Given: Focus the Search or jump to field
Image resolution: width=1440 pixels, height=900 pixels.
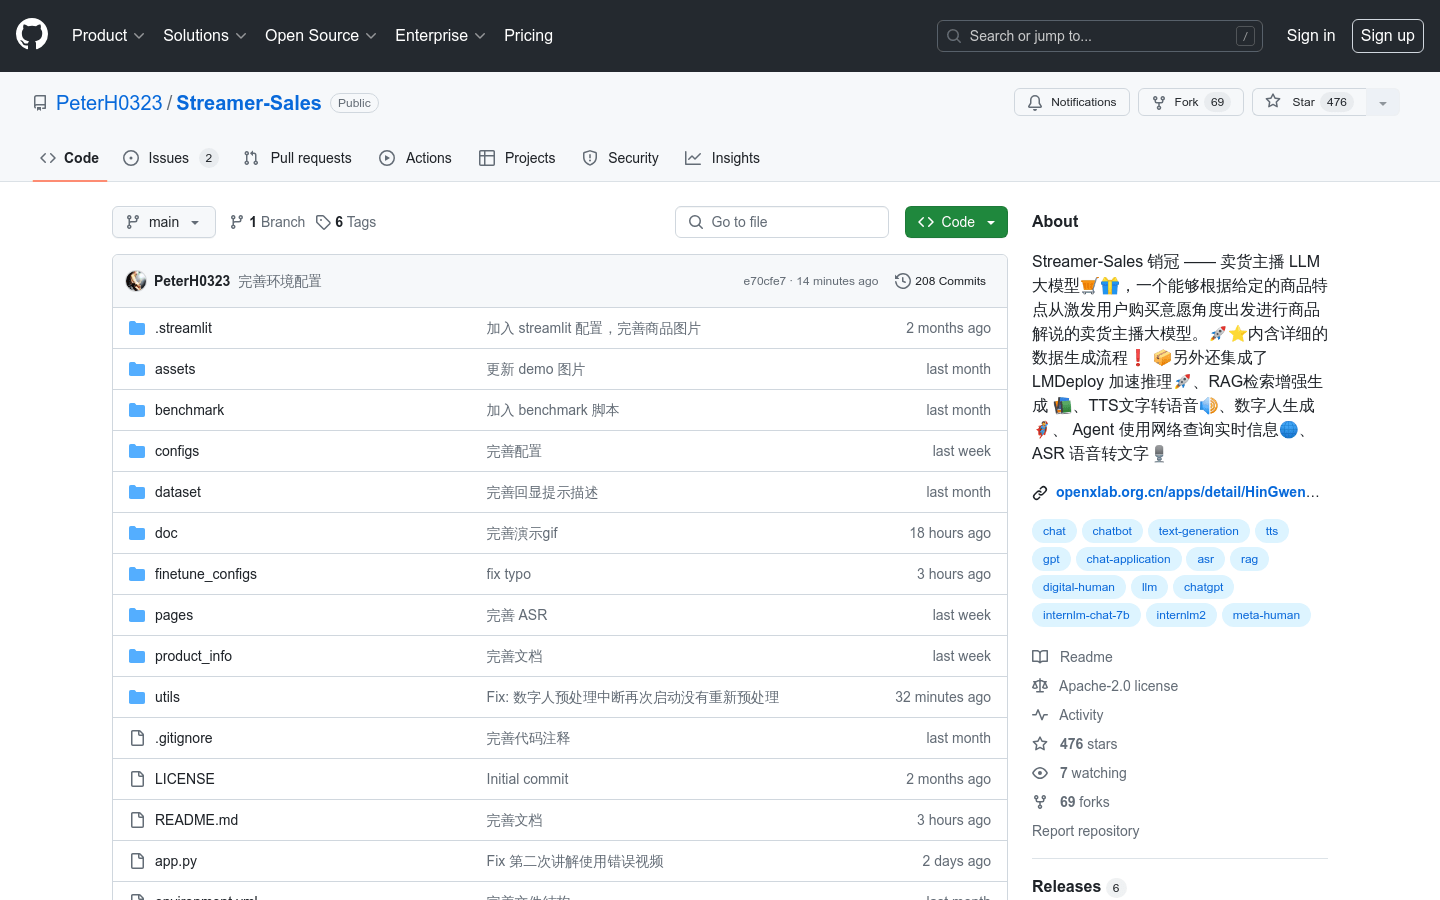Looking at the screenshot, I should tap(1099, 36).
